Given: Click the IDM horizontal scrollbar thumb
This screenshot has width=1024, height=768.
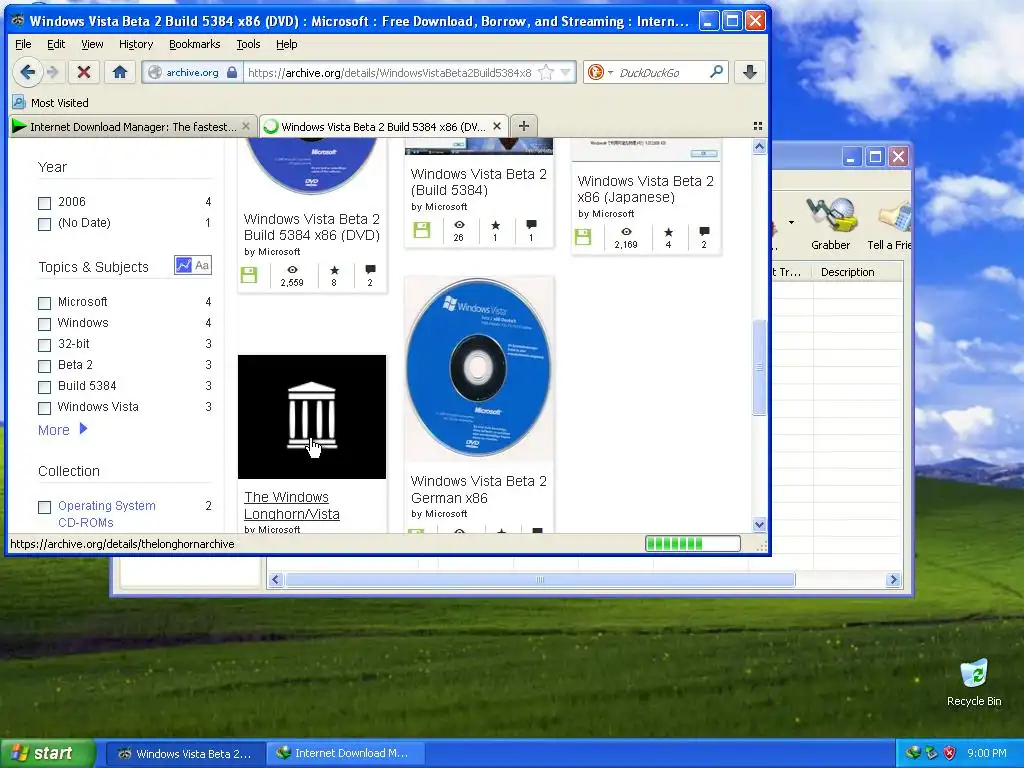Looking at the screenshot, I should pyautogui.click(x=540, y=579).
